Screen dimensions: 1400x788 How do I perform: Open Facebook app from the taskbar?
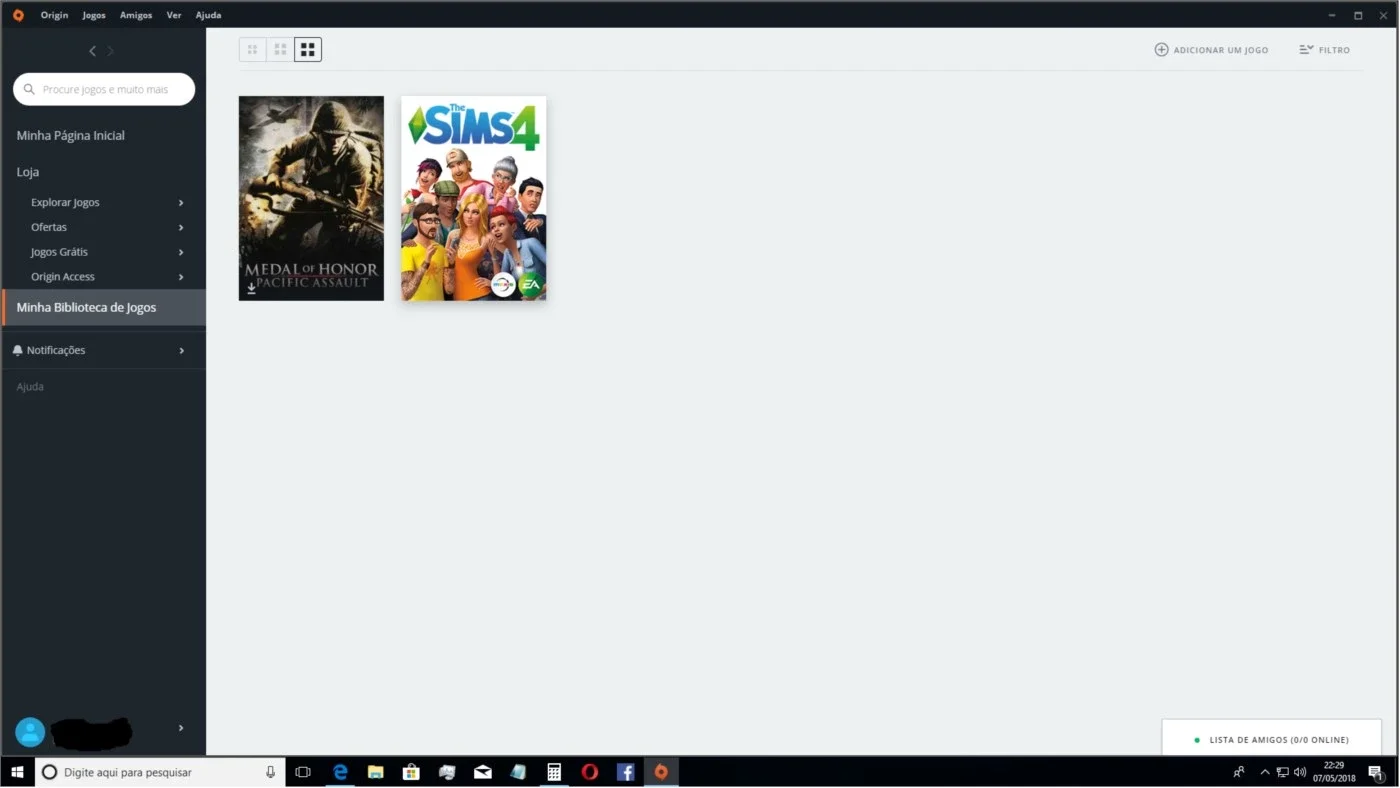point(626,772)
